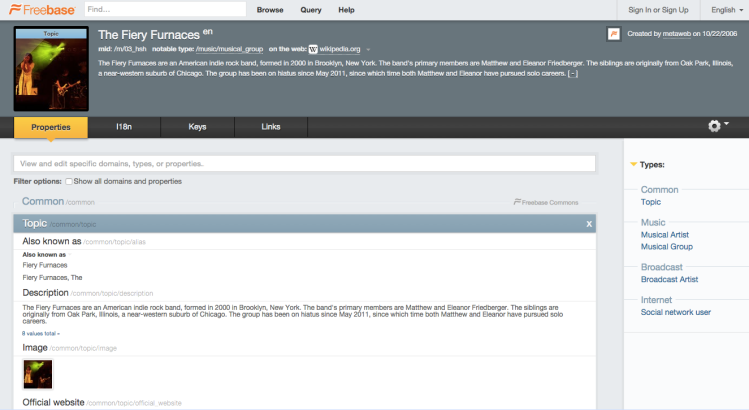Screen dimensions: 749x410
Task: Click Sign In or Sign Up
Action: (x=658, y=10)
